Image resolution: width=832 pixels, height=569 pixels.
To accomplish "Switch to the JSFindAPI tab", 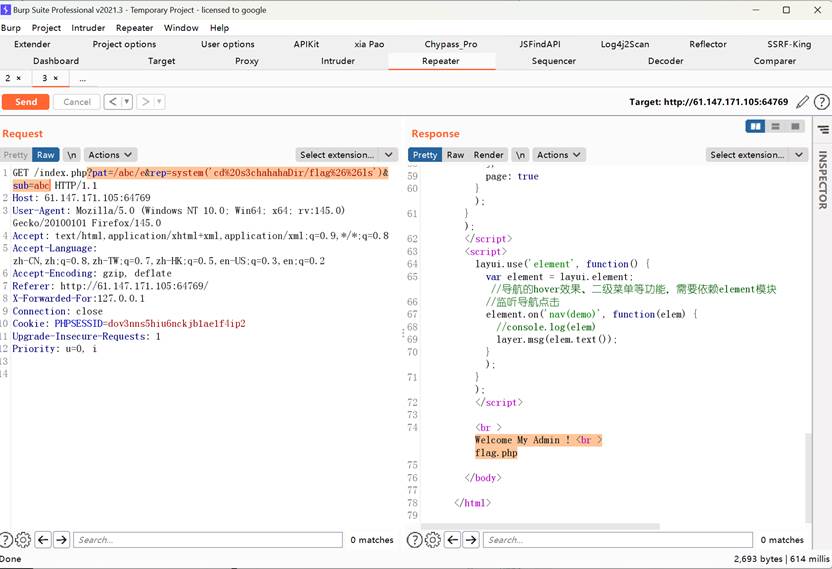I will (540, 44).
